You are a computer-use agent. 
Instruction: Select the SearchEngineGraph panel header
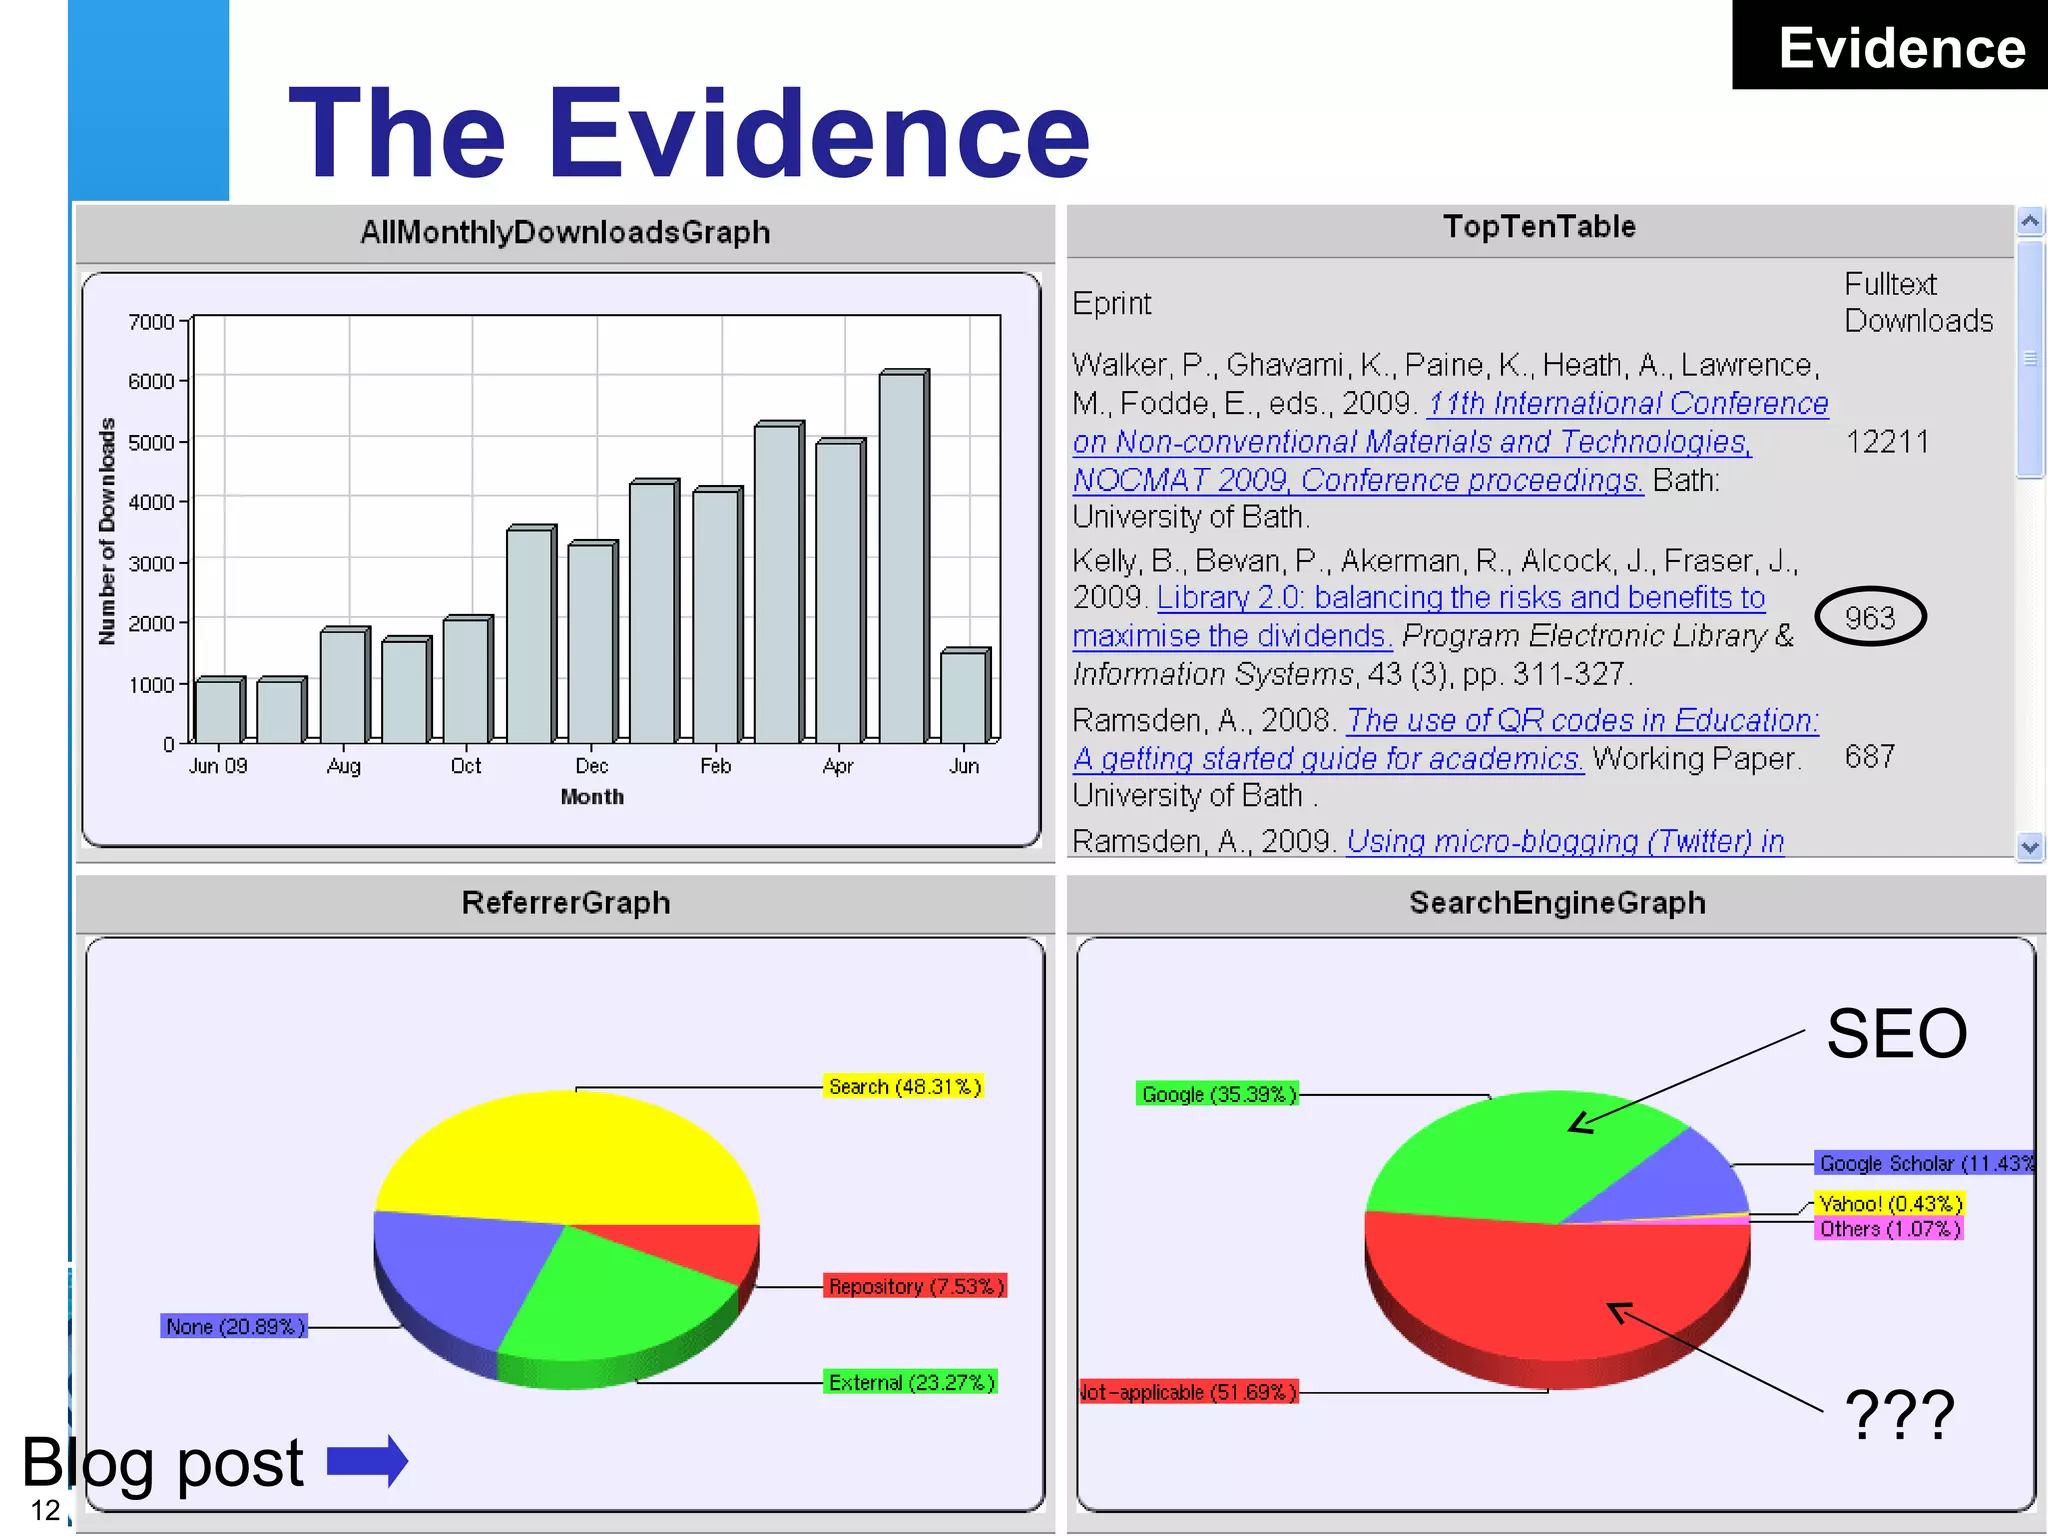tap(1556, 903)
